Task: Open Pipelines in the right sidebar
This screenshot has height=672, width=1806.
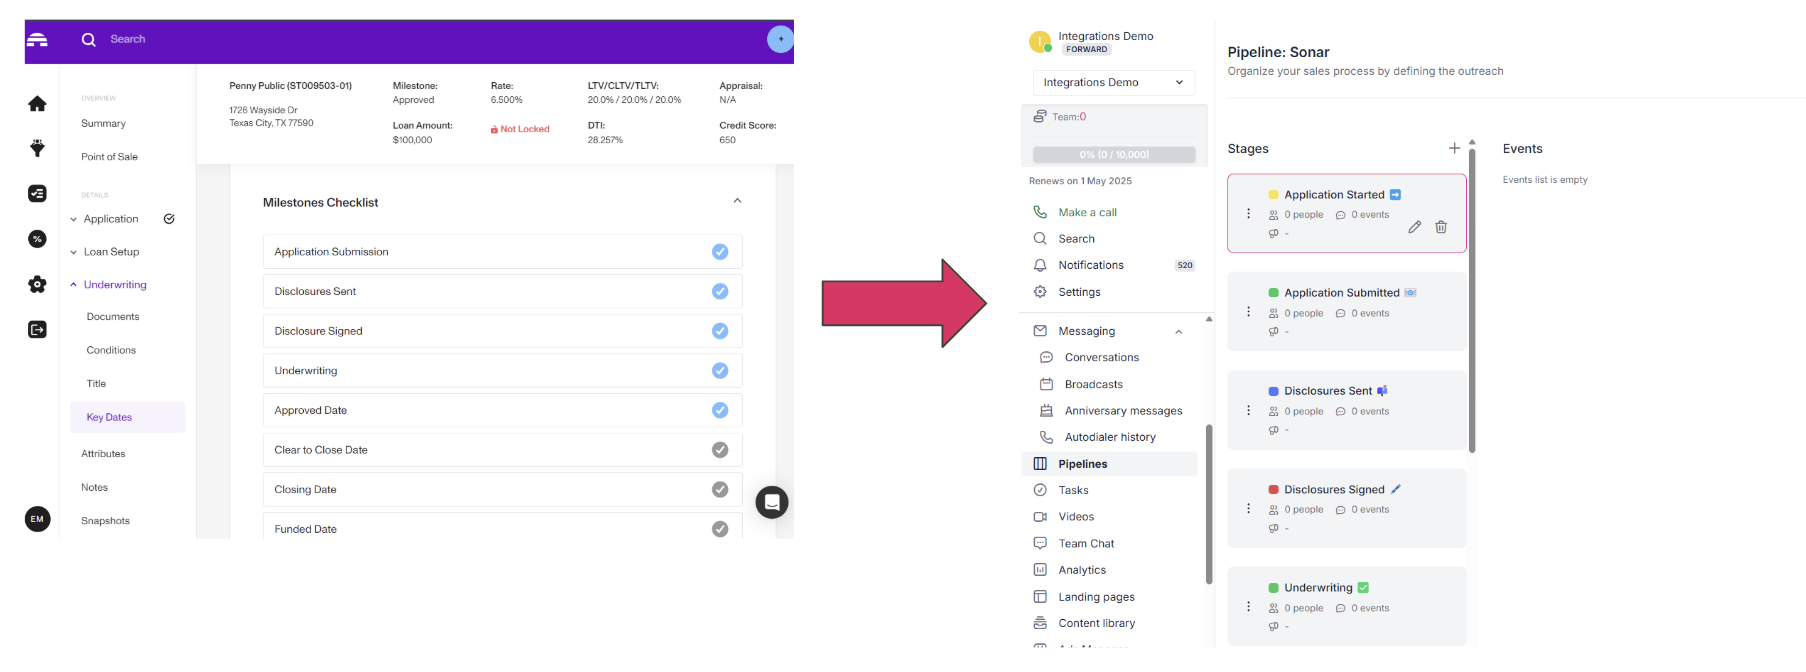Action: coord(1109,464)
